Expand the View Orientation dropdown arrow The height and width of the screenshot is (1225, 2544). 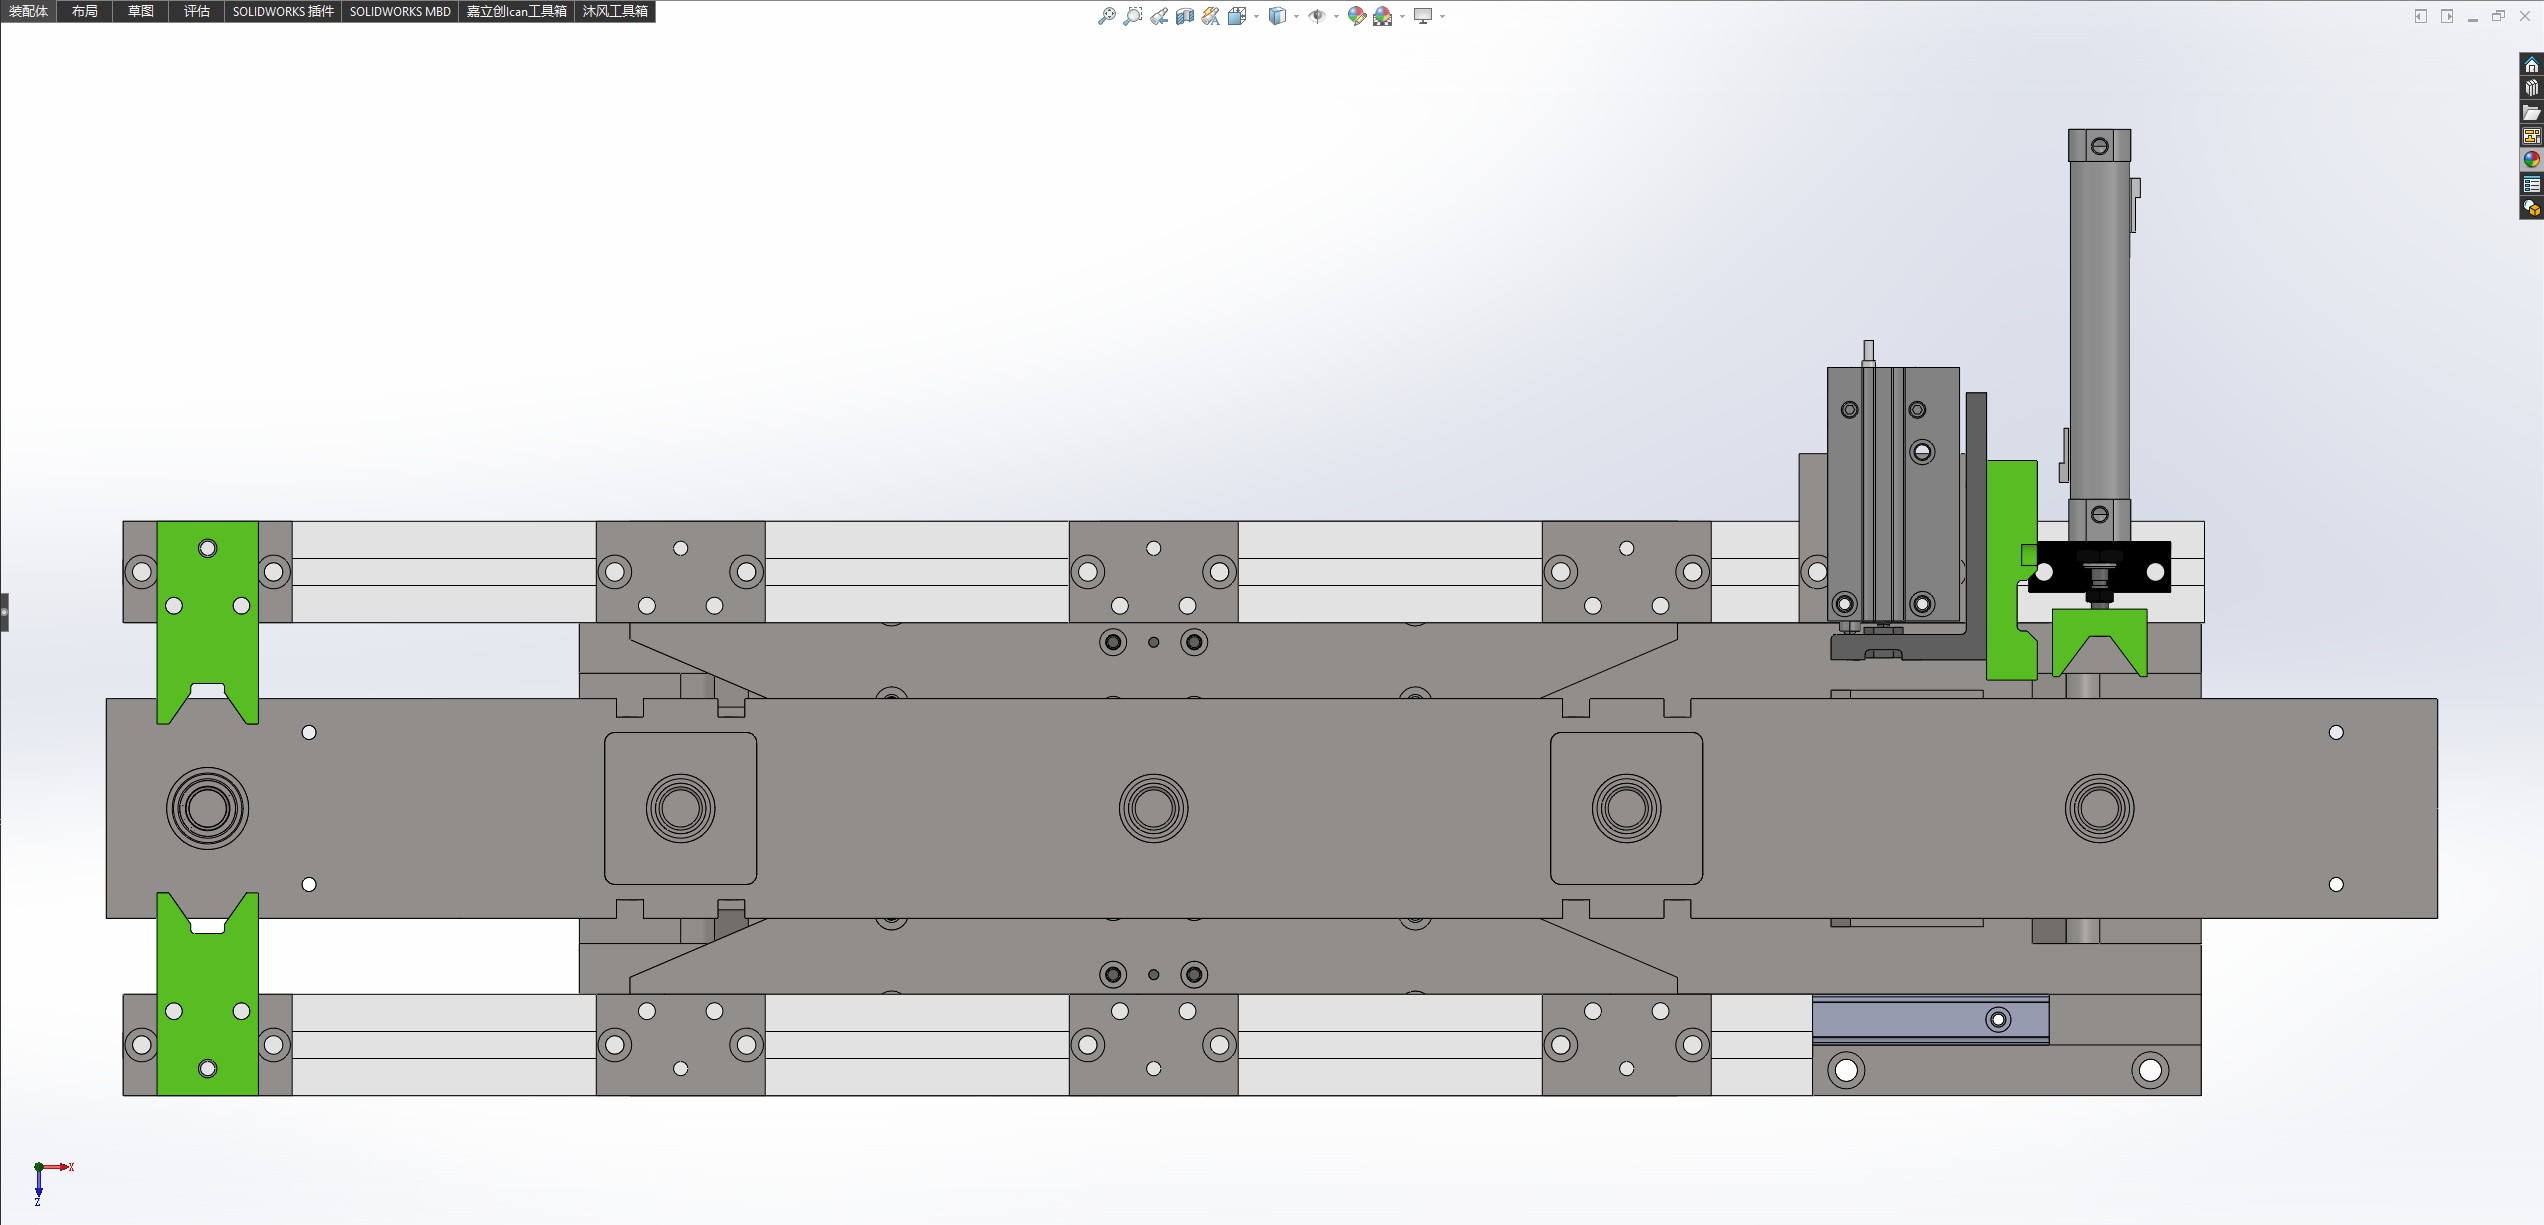point(1256,16)
